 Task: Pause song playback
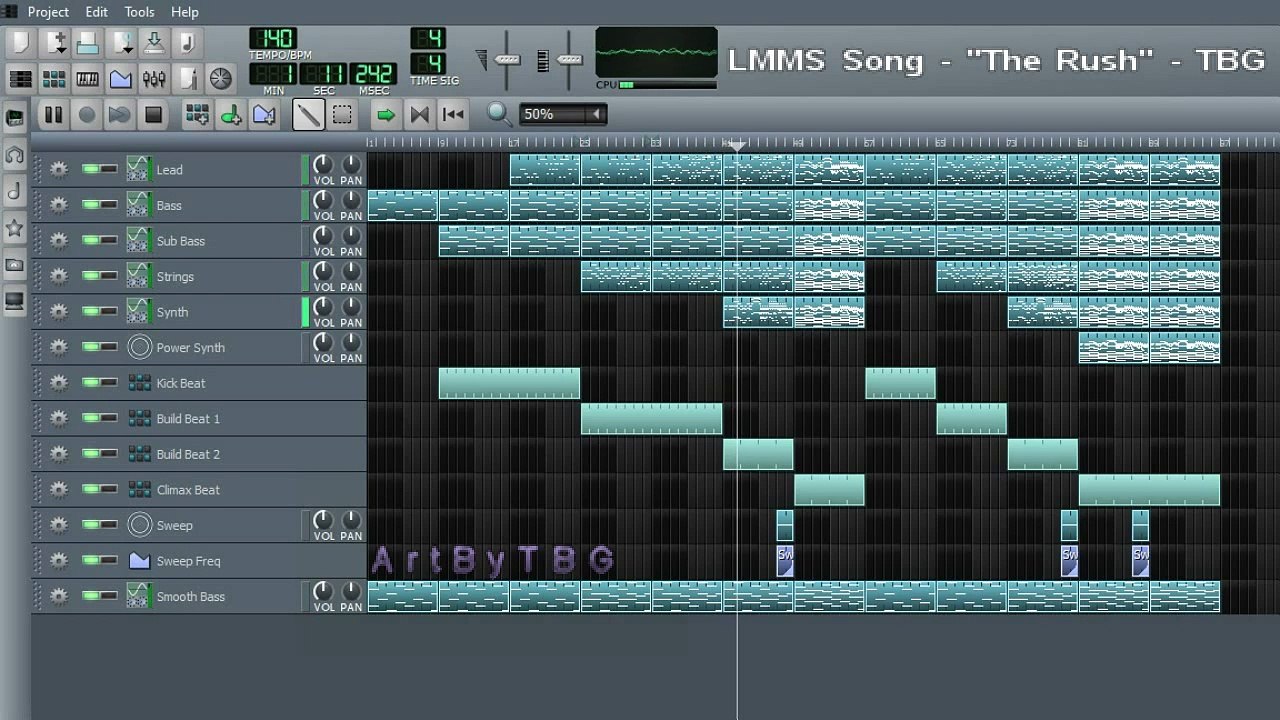(53, 115)
